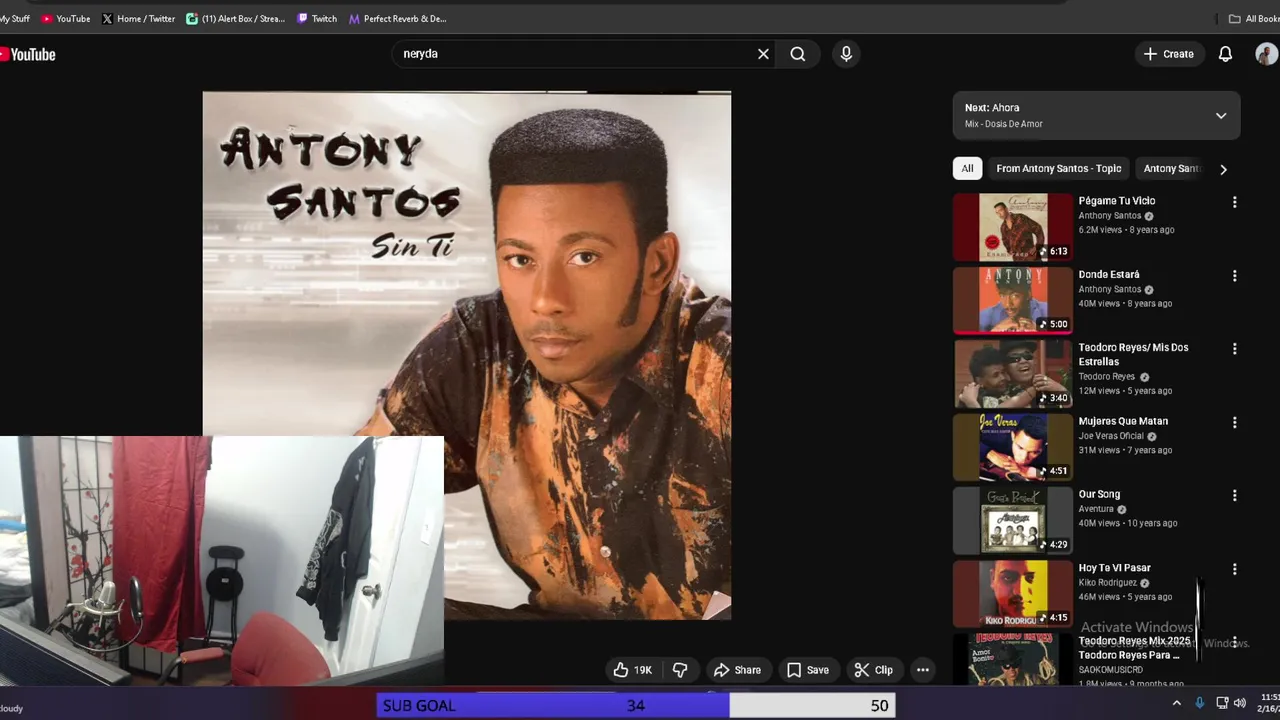The width and height of the screenshot is (1280, 720).
Task: Like the video with 19K likes
Action: (x=632, y=670)
